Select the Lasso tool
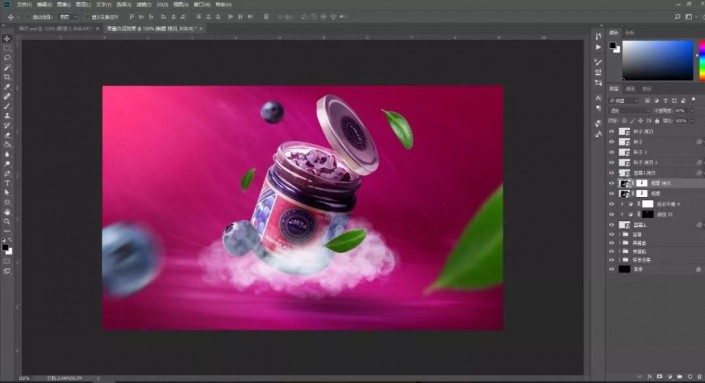705x383 pixels. (7, 58)
